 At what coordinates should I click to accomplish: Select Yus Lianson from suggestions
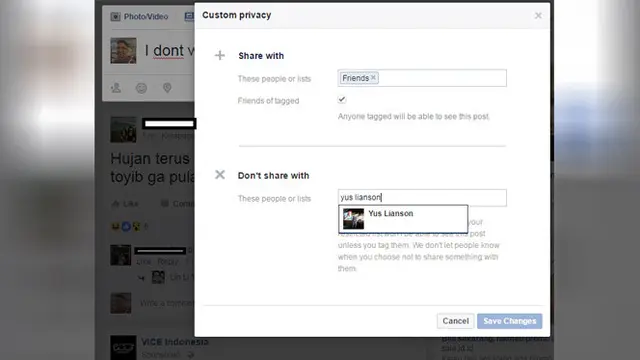point(403,219)
